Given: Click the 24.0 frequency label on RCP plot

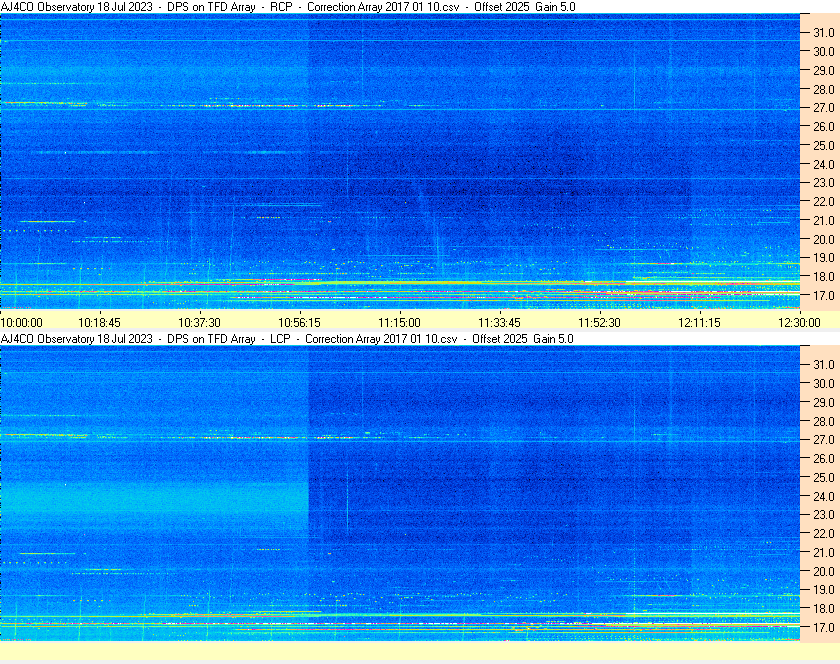Looking at the screenshot, I should 824,165.
